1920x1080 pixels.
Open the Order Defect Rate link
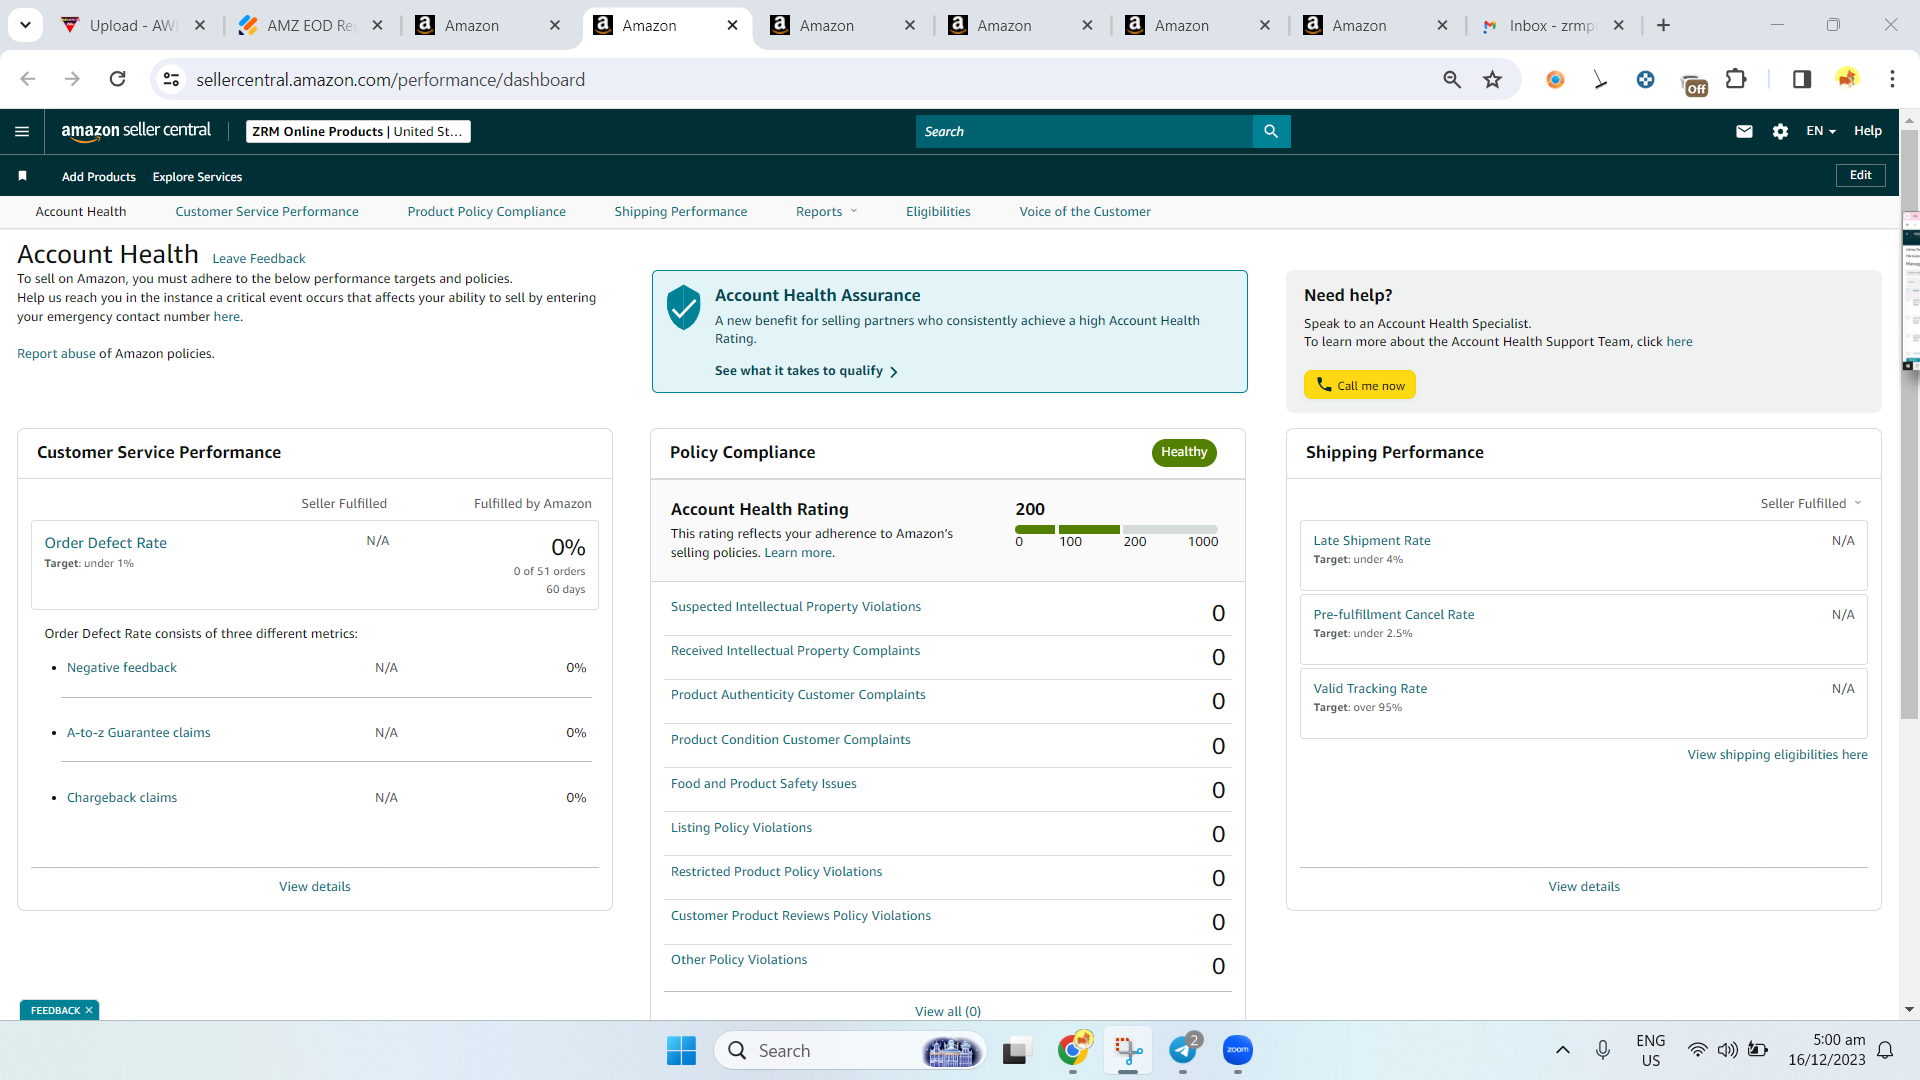tap(106, 542)
